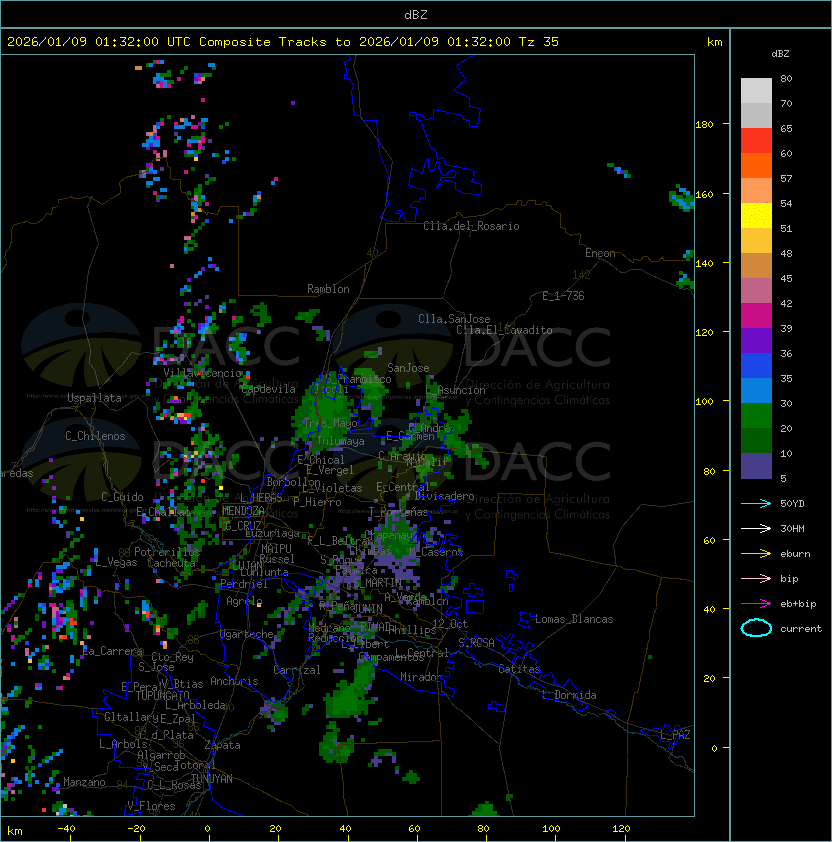Click the 'Carrizal' map label

(297, 670)
